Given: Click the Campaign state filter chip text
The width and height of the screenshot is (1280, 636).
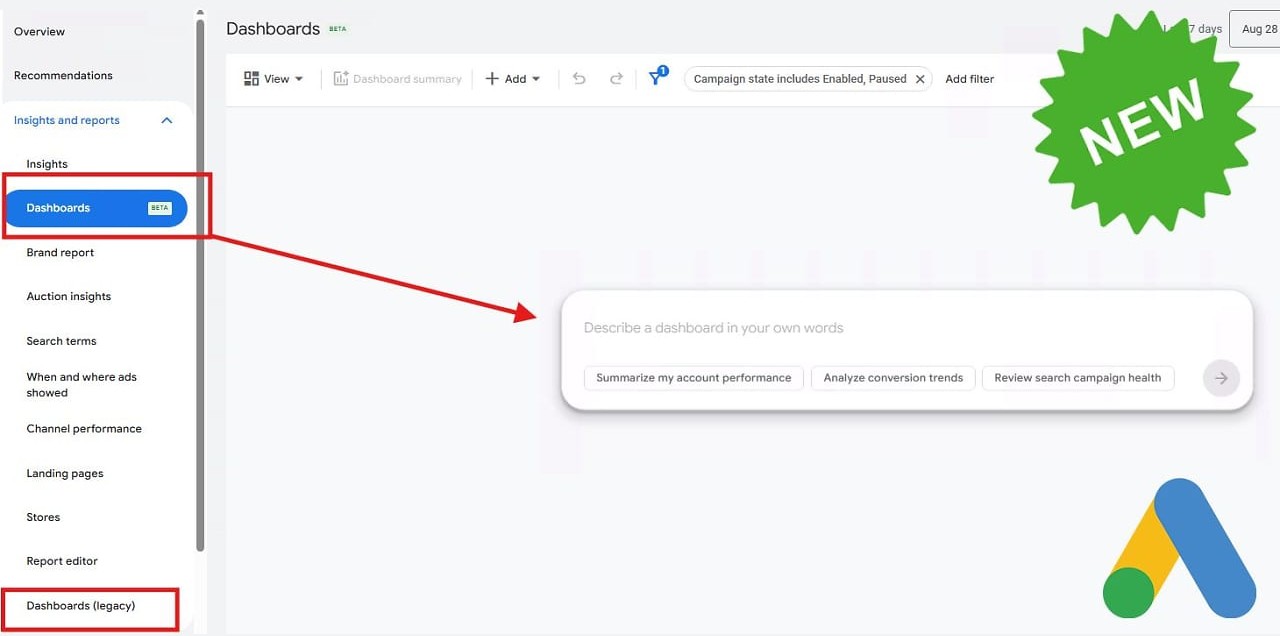Looking at the screenshot, I should (800, 79).
